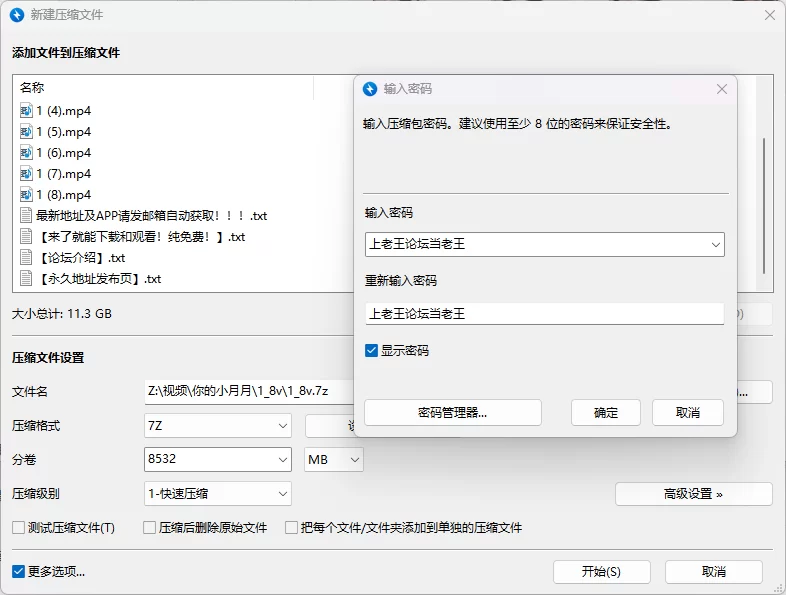Open 密码管理器... button
The width and height of the screenshot is (786, 595).
click(x=452, y=413)
